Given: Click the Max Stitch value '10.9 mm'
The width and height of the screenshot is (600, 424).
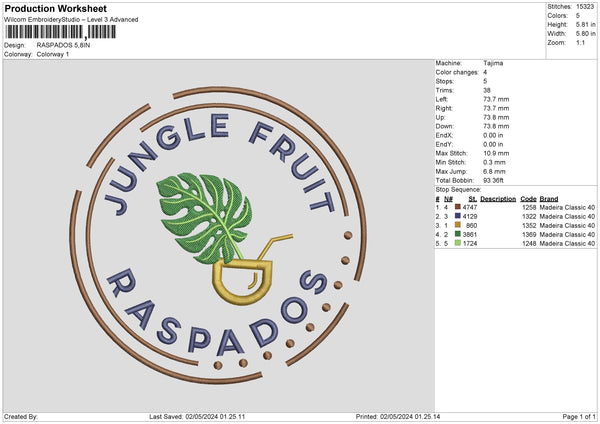Looking at the screenshot, I should (x=496, y=153).
